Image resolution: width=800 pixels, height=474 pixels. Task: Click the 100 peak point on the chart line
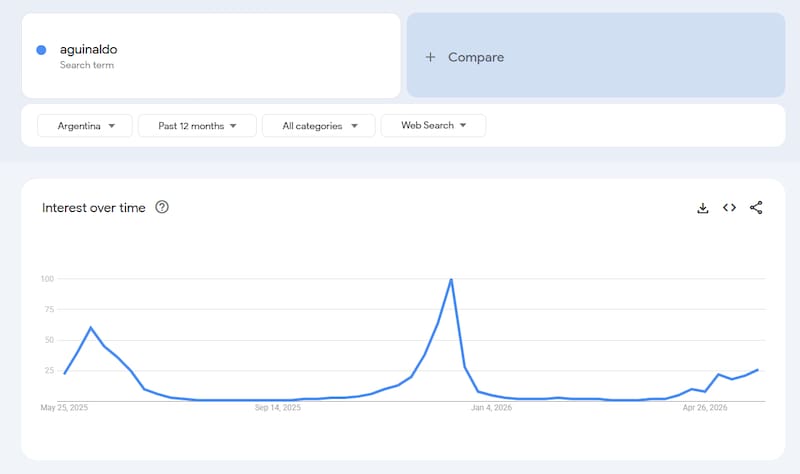tap(451, 279)
